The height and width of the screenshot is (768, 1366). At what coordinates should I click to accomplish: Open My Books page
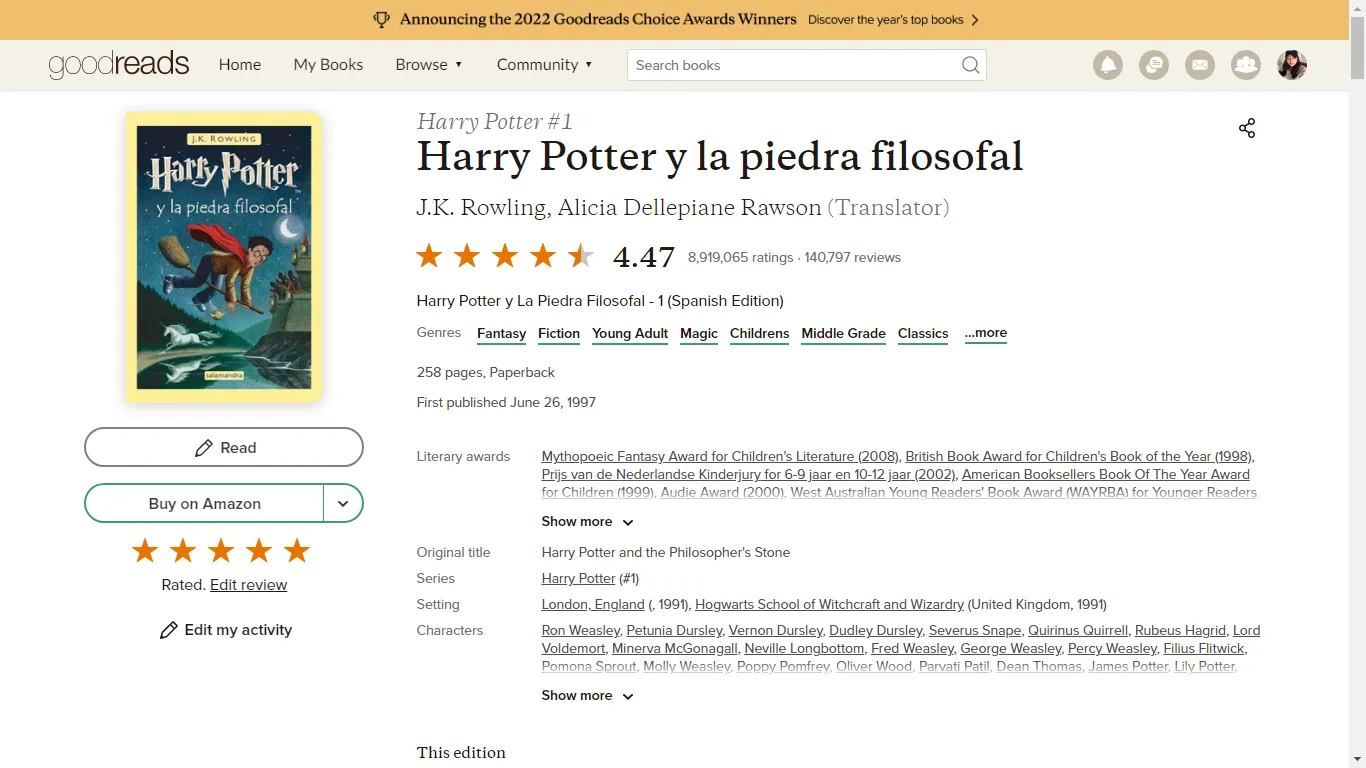[328, 64]
